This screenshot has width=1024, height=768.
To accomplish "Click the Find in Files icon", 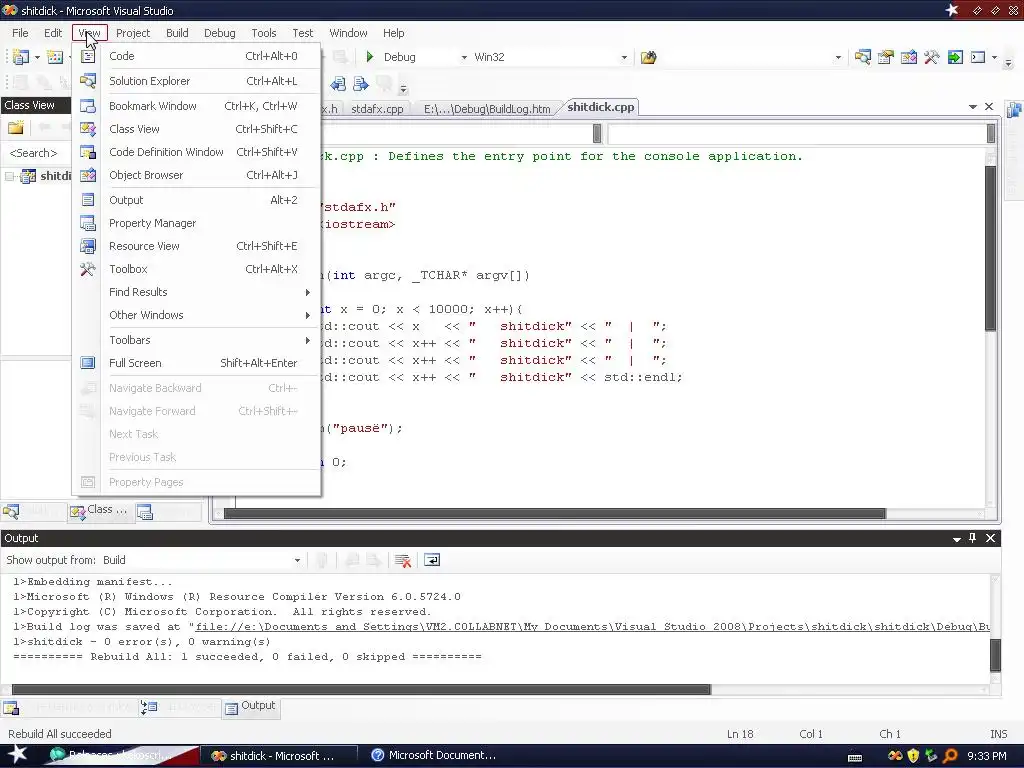I will pyautogui.click(x=648, y=57).
